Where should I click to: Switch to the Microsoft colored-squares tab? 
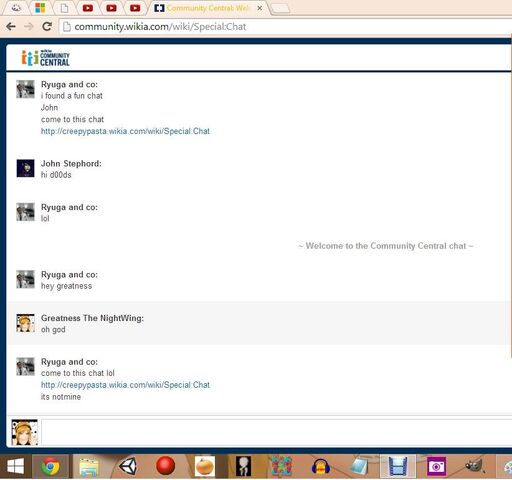pyautogui.click(x=40, y=8)
